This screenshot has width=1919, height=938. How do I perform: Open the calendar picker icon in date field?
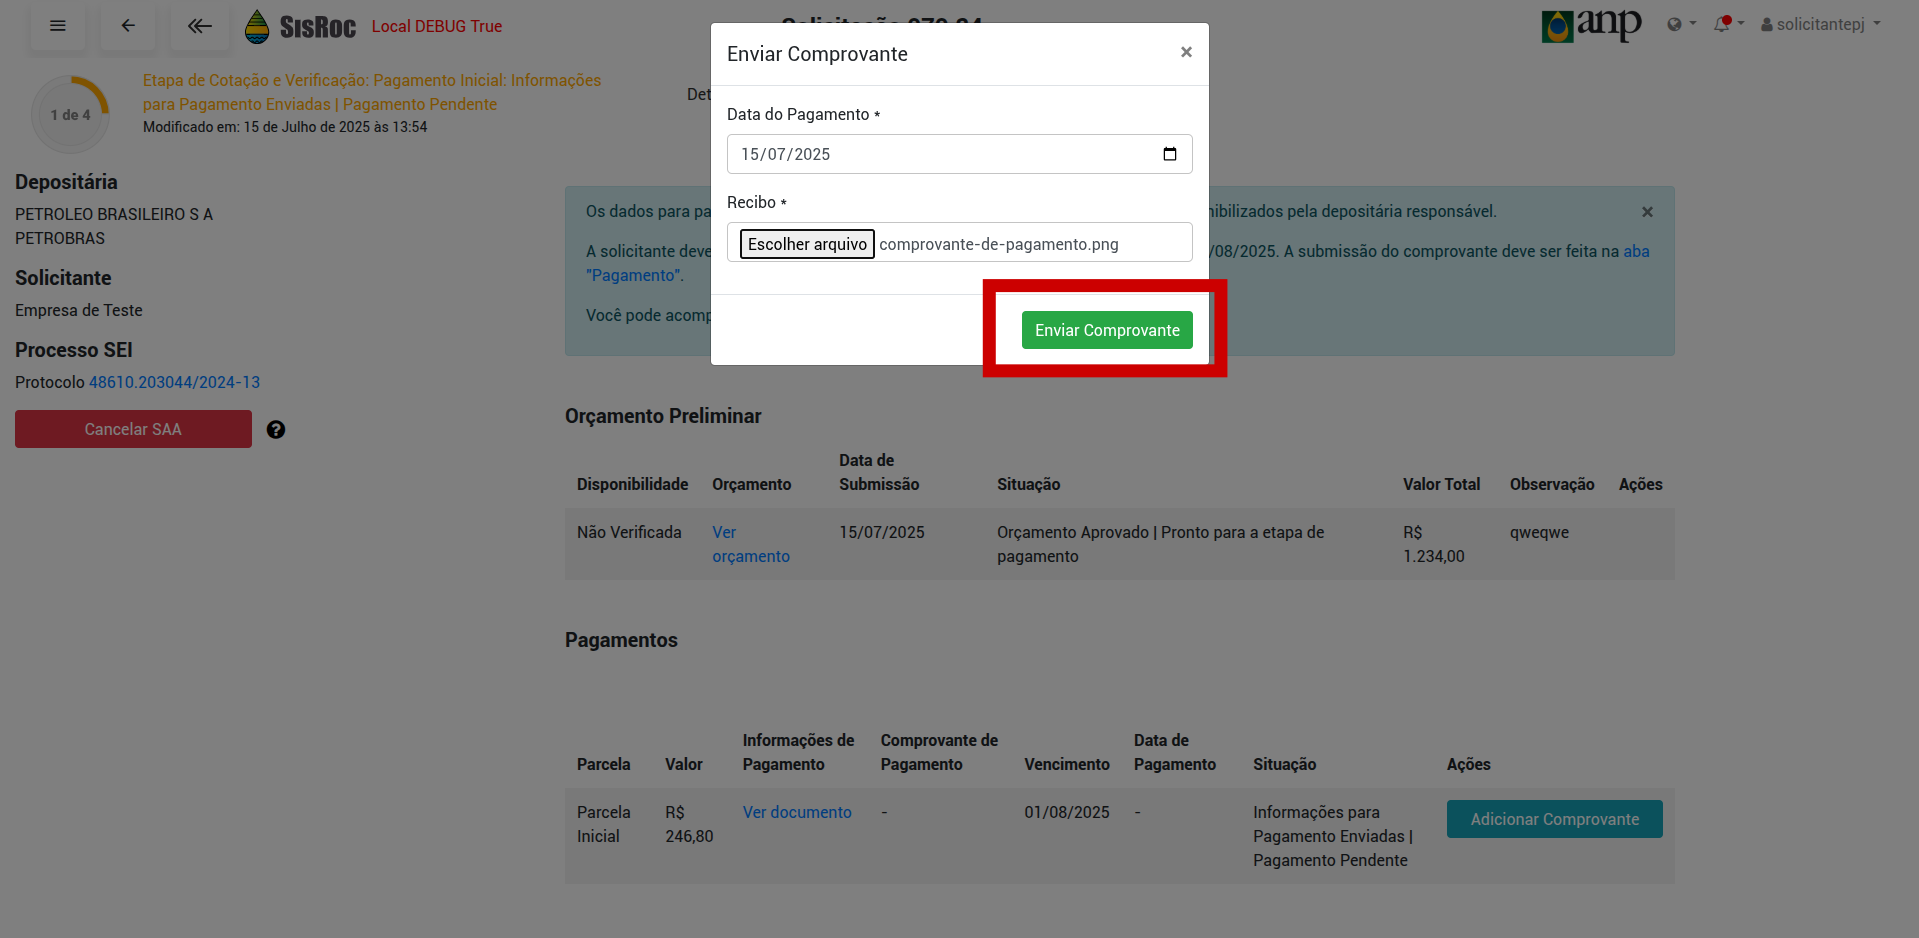(1169, 154)
